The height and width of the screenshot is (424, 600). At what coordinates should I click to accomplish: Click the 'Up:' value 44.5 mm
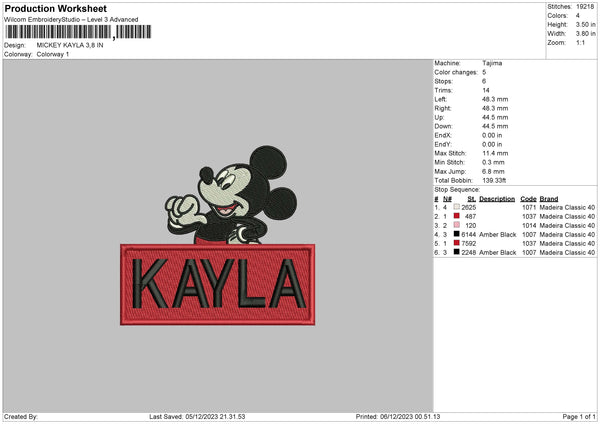coord(495,117)
